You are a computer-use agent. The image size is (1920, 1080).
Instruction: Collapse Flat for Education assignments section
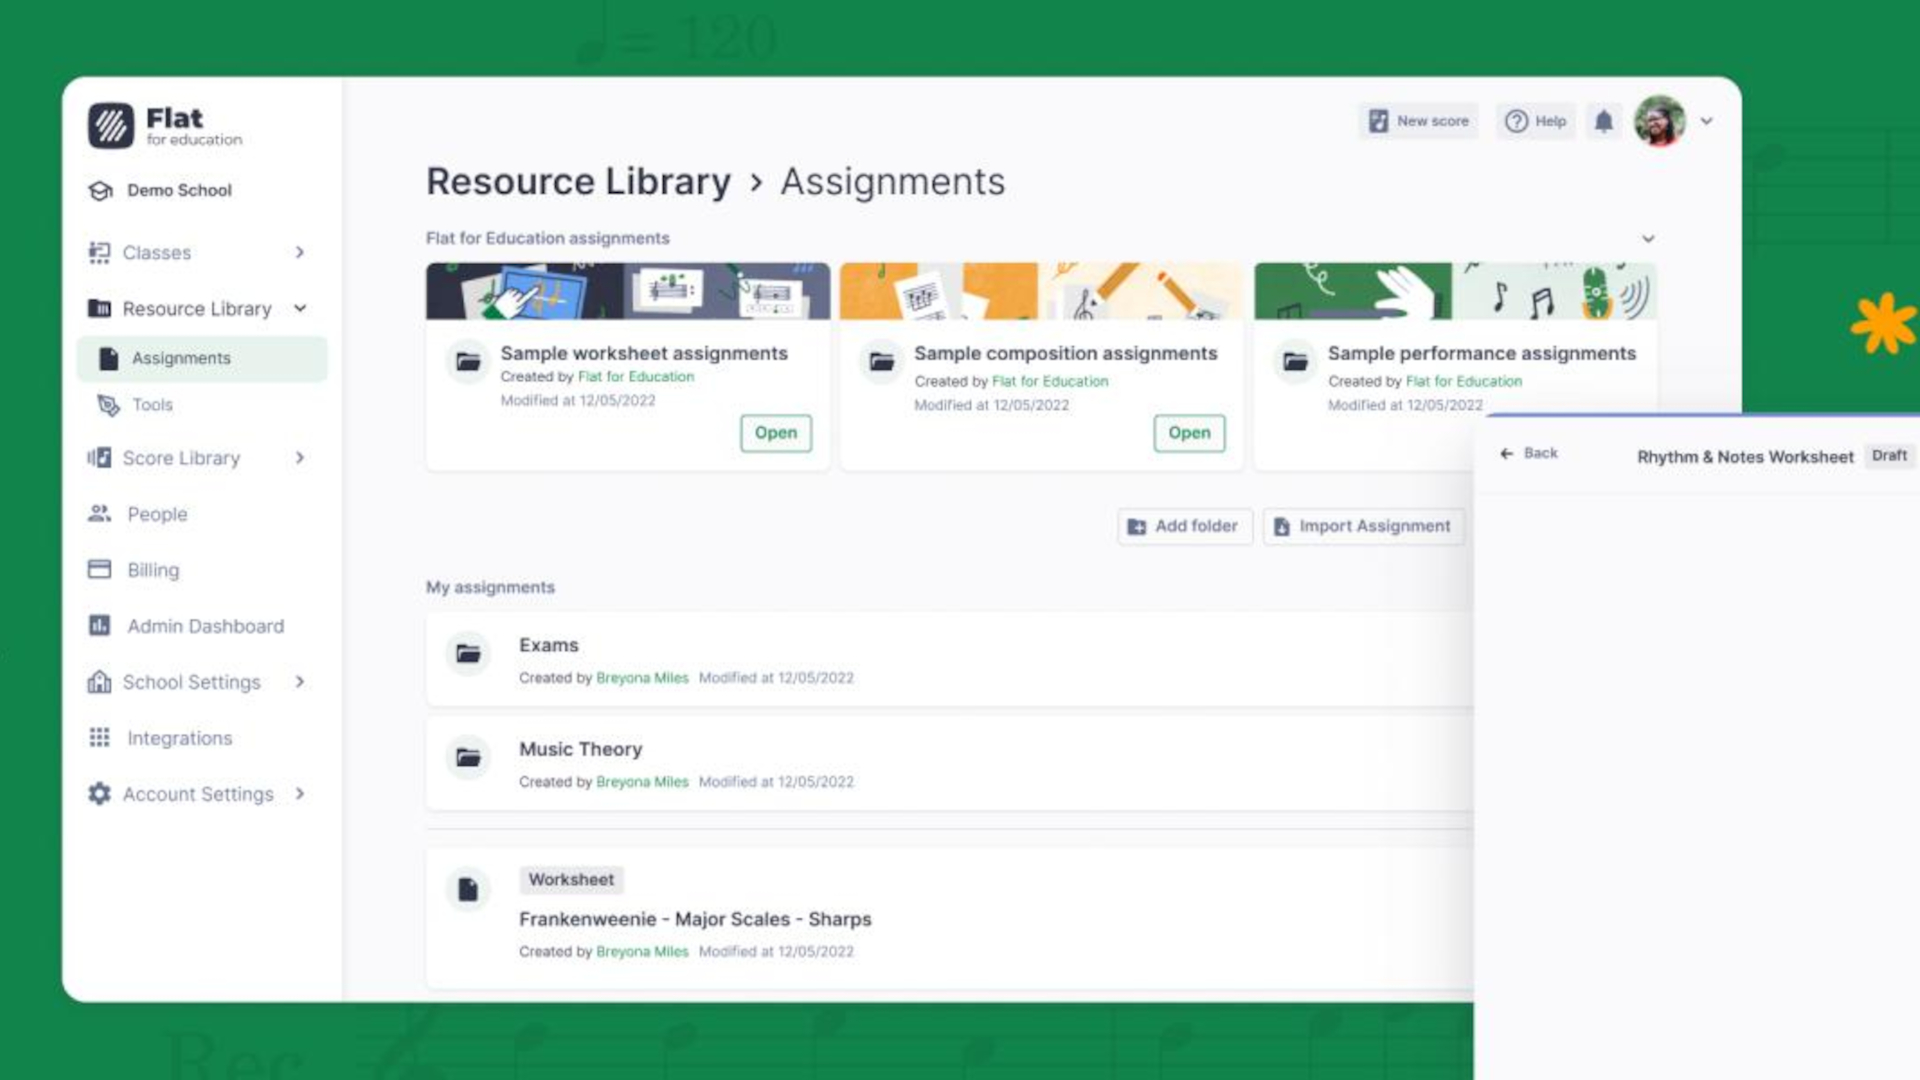point(1648,239)
